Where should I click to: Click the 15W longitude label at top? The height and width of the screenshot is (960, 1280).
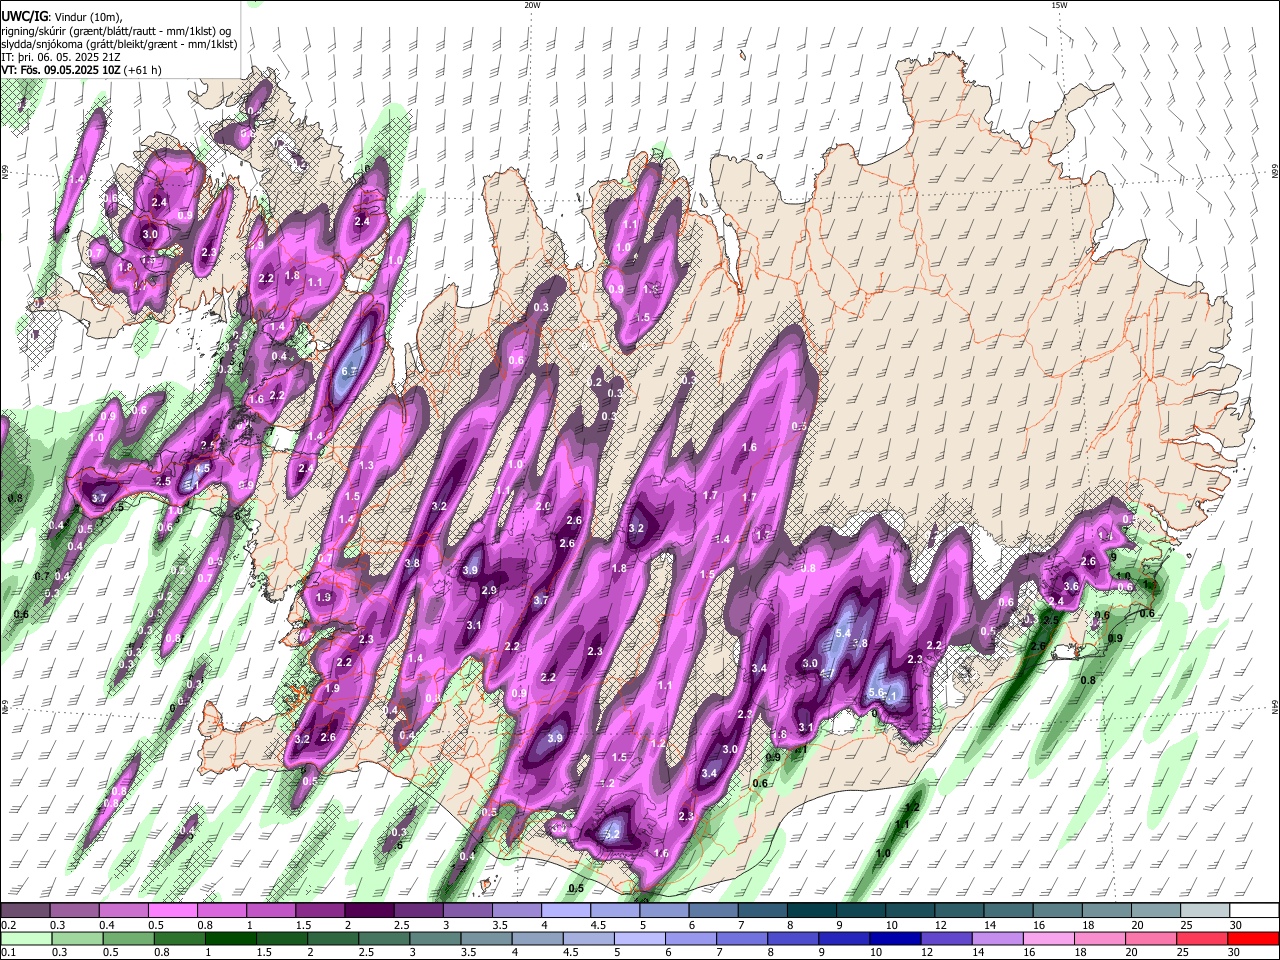pos(1059,5)
